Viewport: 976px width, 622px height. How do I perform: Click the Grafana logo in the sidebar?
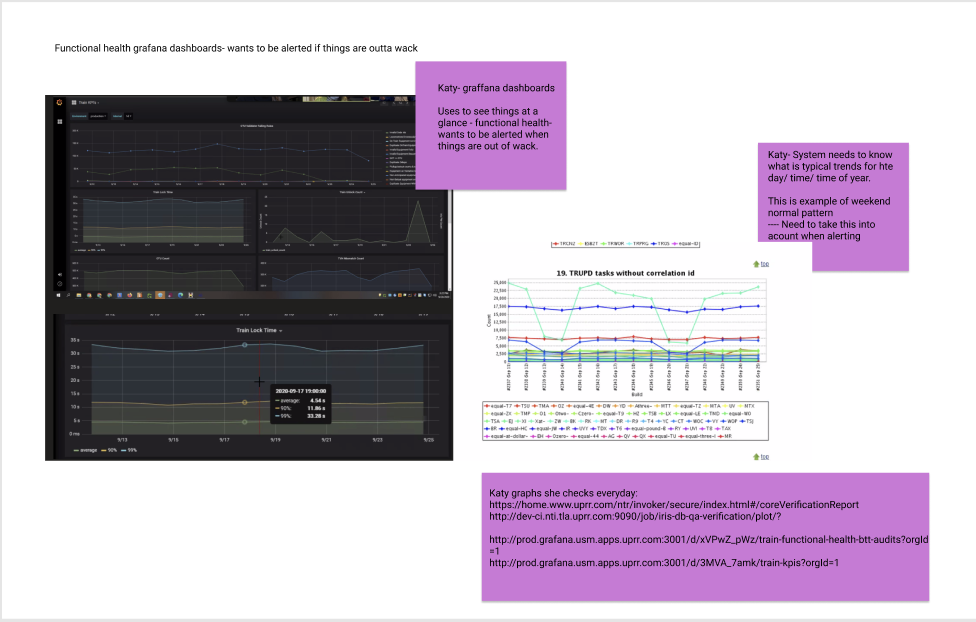pos(59,102)
